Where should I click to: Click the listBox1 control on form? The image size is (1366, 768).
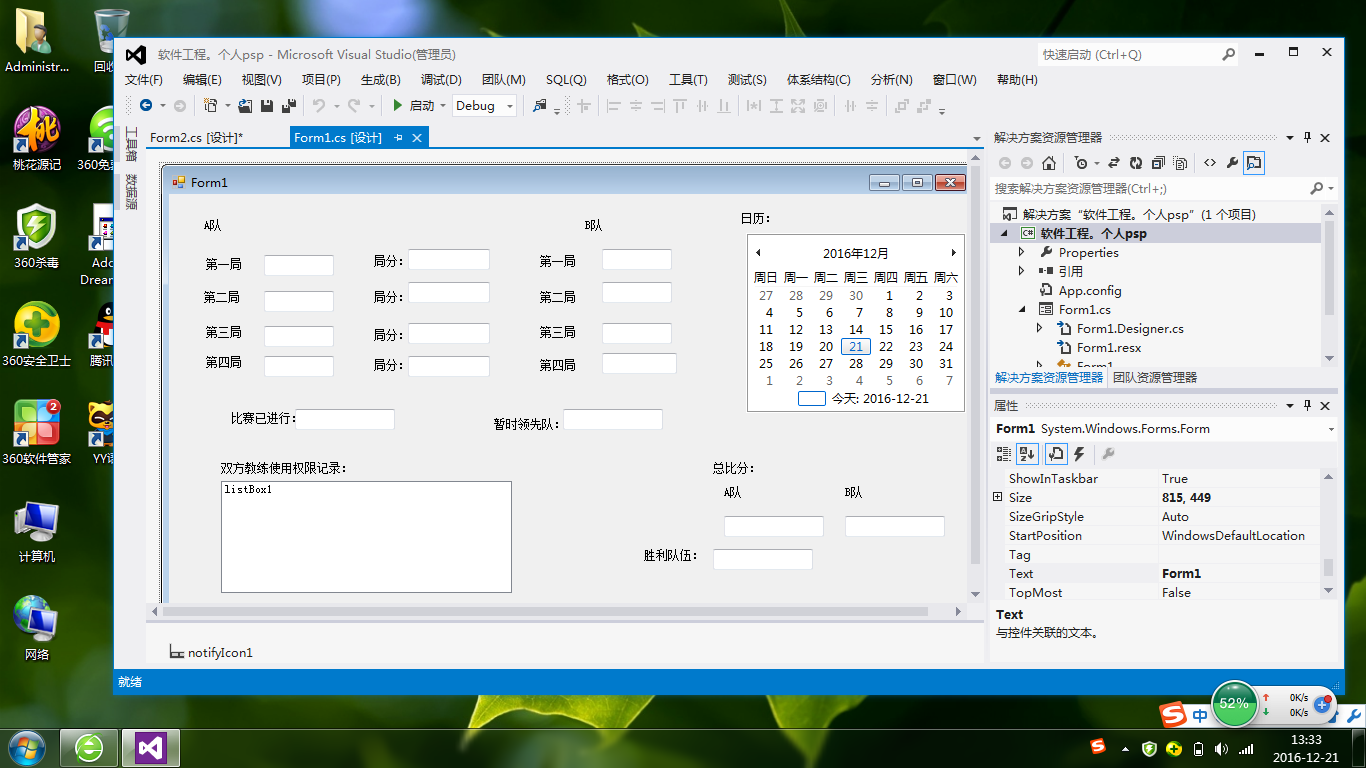click(x=366, y=537)
